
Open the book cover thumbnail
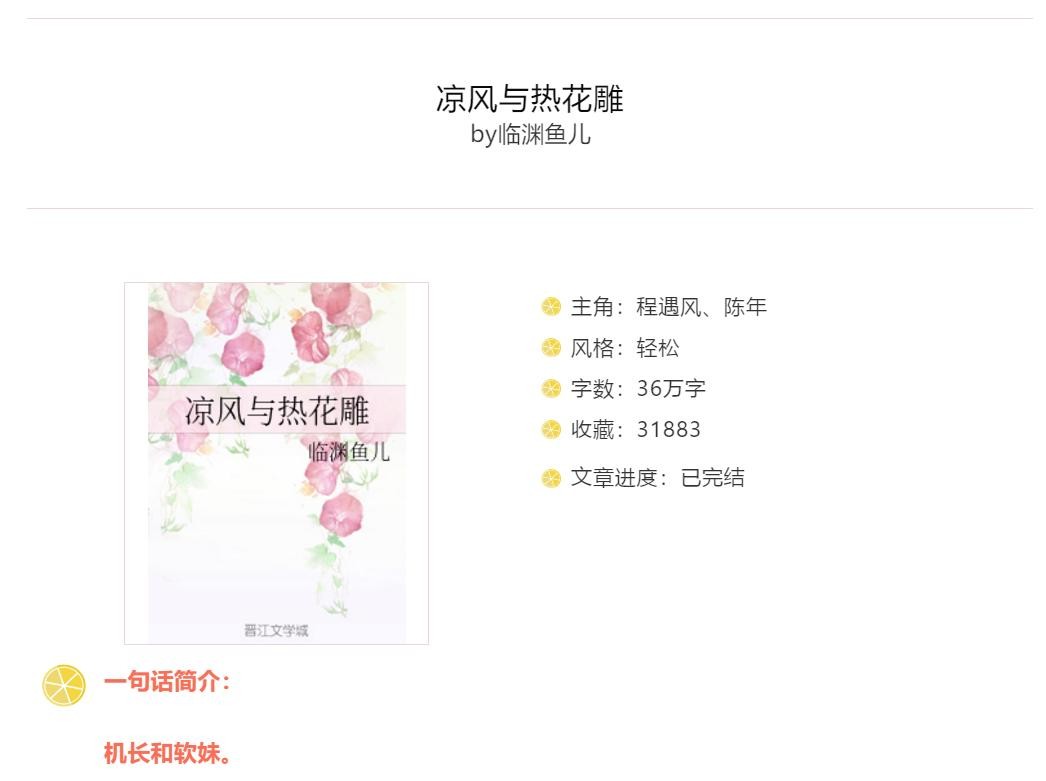click(x=276, y=464)
